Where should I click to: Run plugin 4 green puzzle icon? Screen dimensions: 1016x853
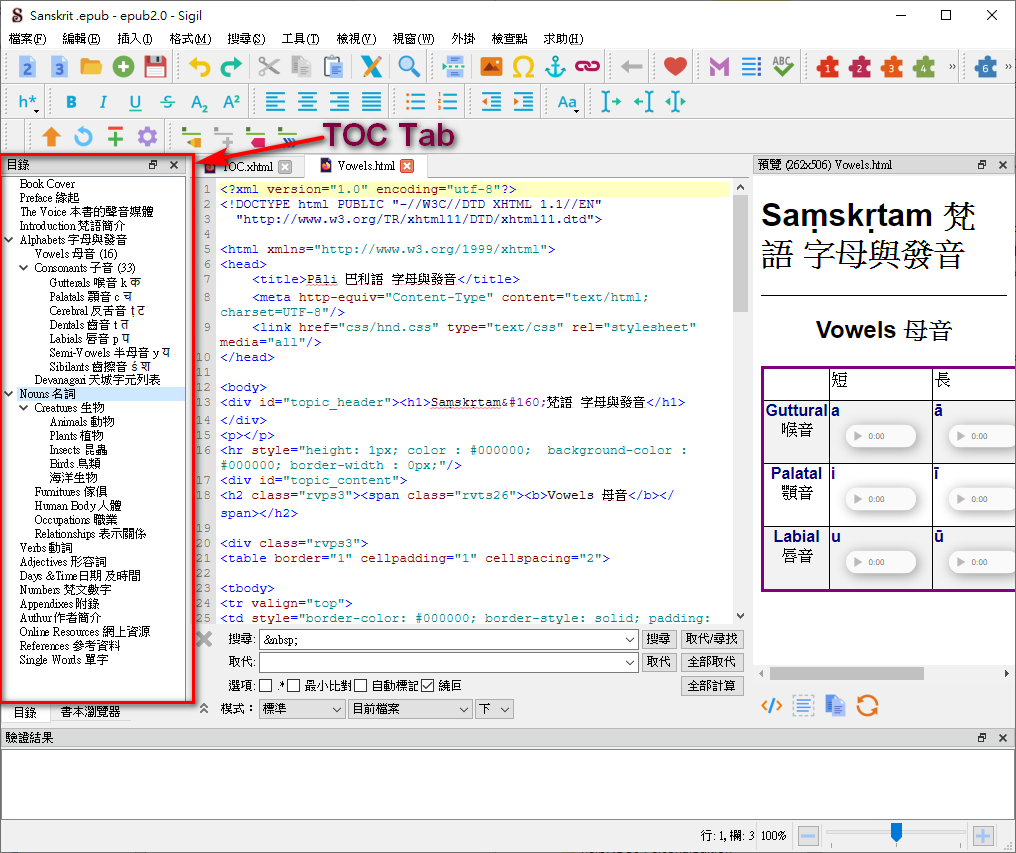point(924,67)
